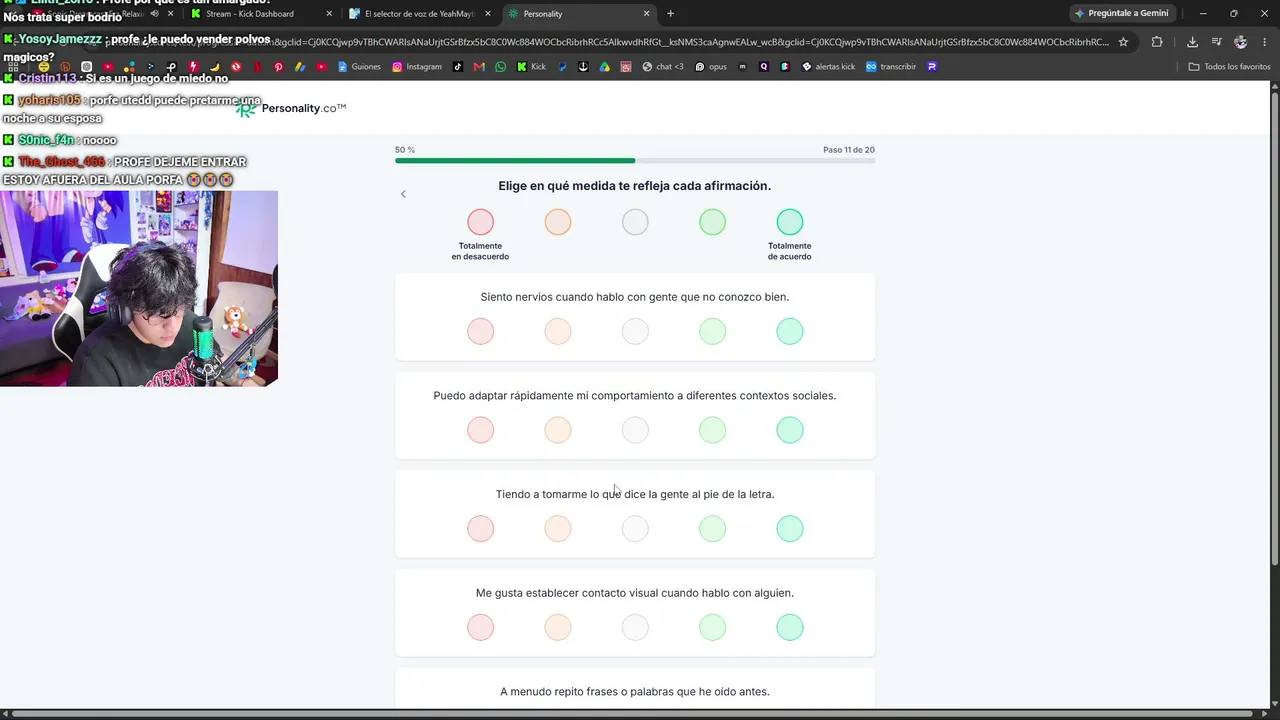1280x720 pixels.
Task: Open the purple R bookmark icon
Action: tap(932, 67)
